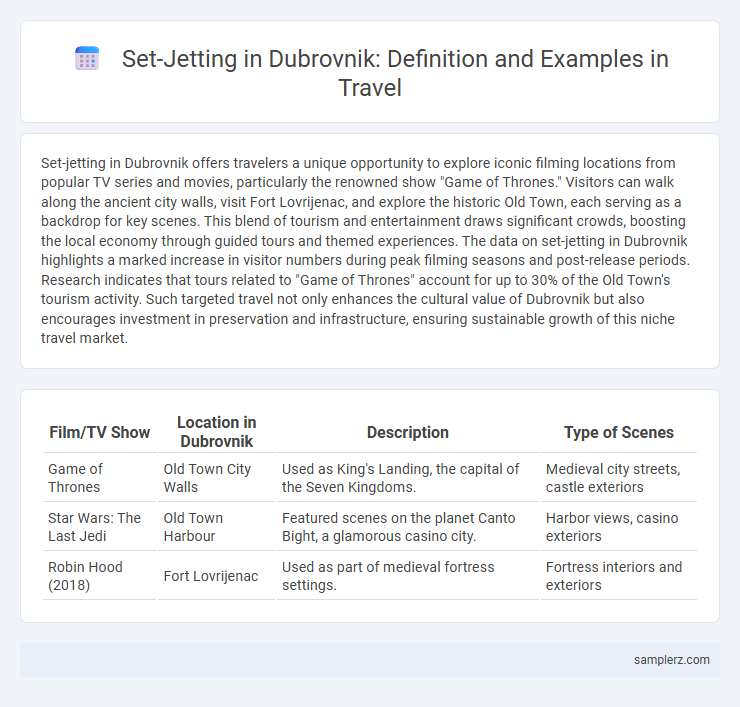Click the medieval fortress settings description cell
Image resolution: width=740 pixels, height=707 pixels.
pos(408,576)
